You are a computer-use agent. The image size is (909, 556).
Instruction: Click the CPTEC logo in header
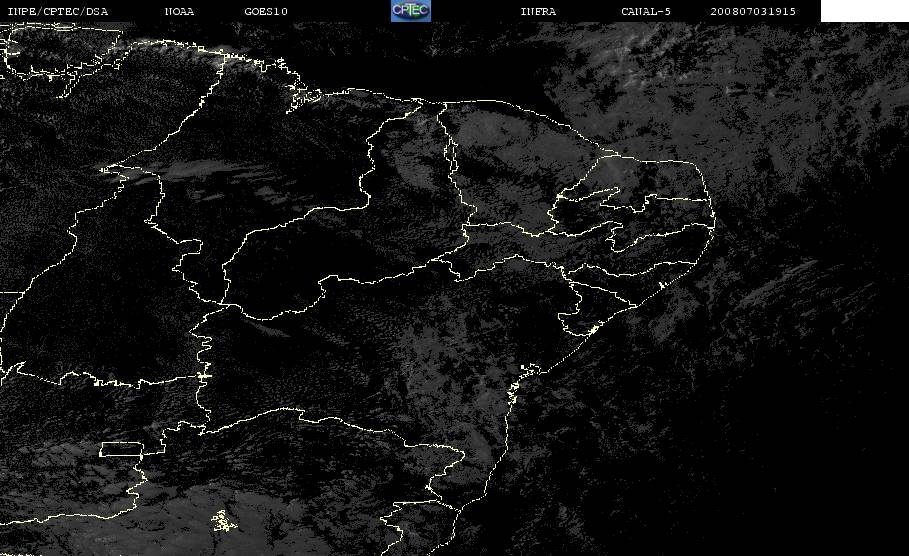click(411, 10)
